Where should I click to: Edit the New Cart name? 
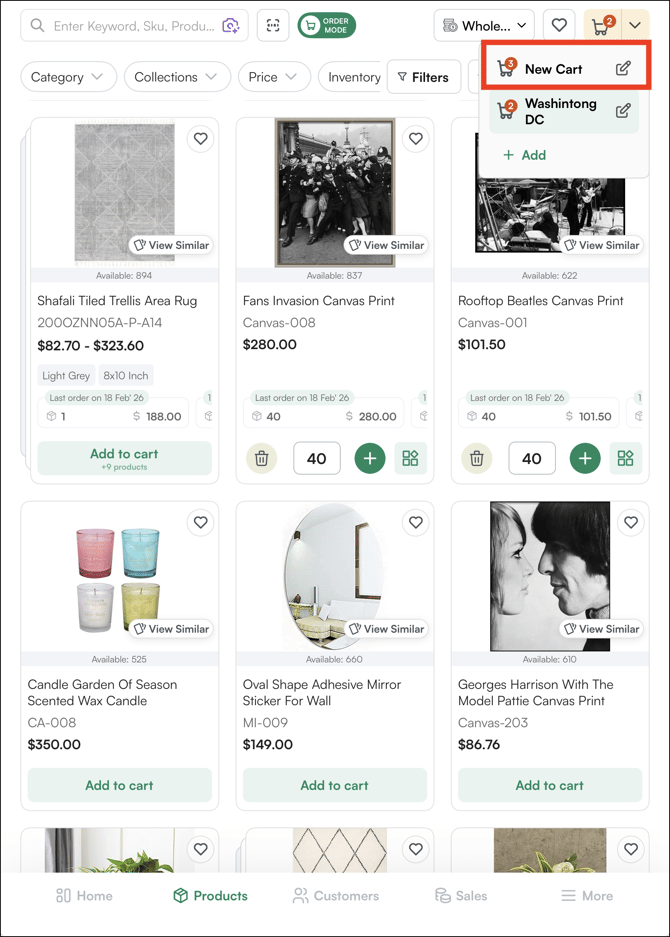click(623, 69)
